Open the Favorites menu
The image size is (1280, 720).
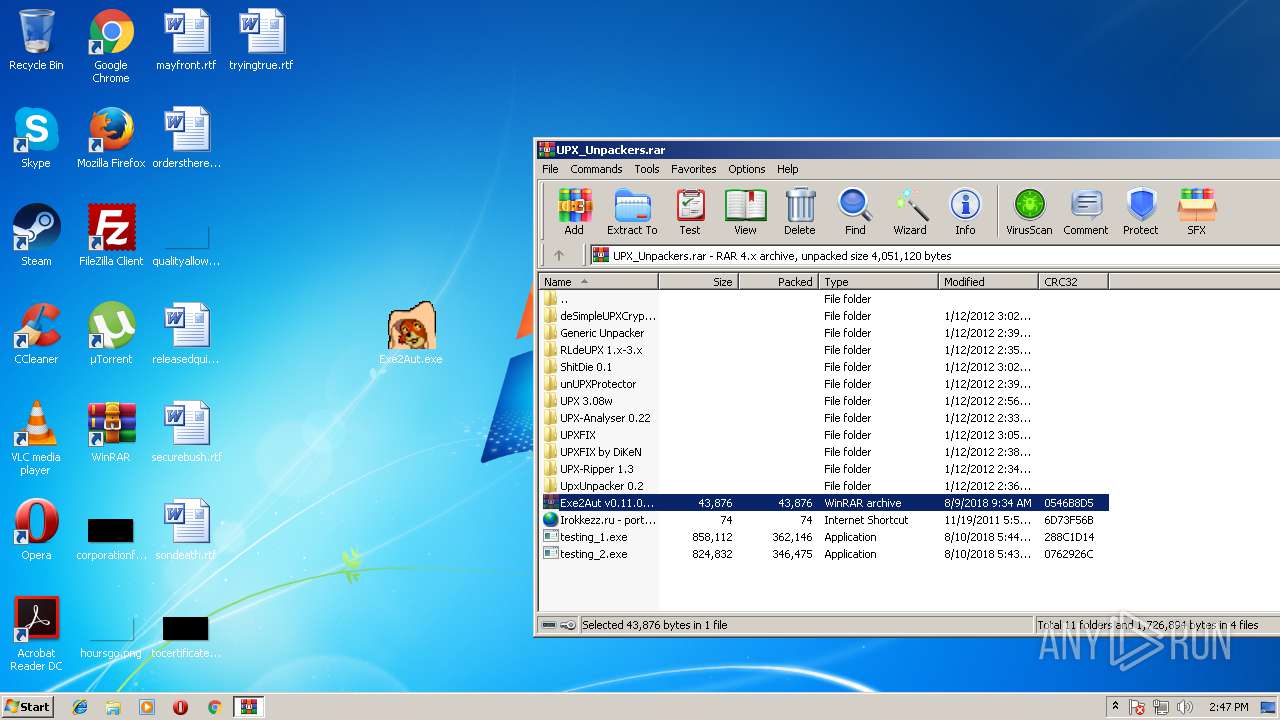click(x=693, y=169)
